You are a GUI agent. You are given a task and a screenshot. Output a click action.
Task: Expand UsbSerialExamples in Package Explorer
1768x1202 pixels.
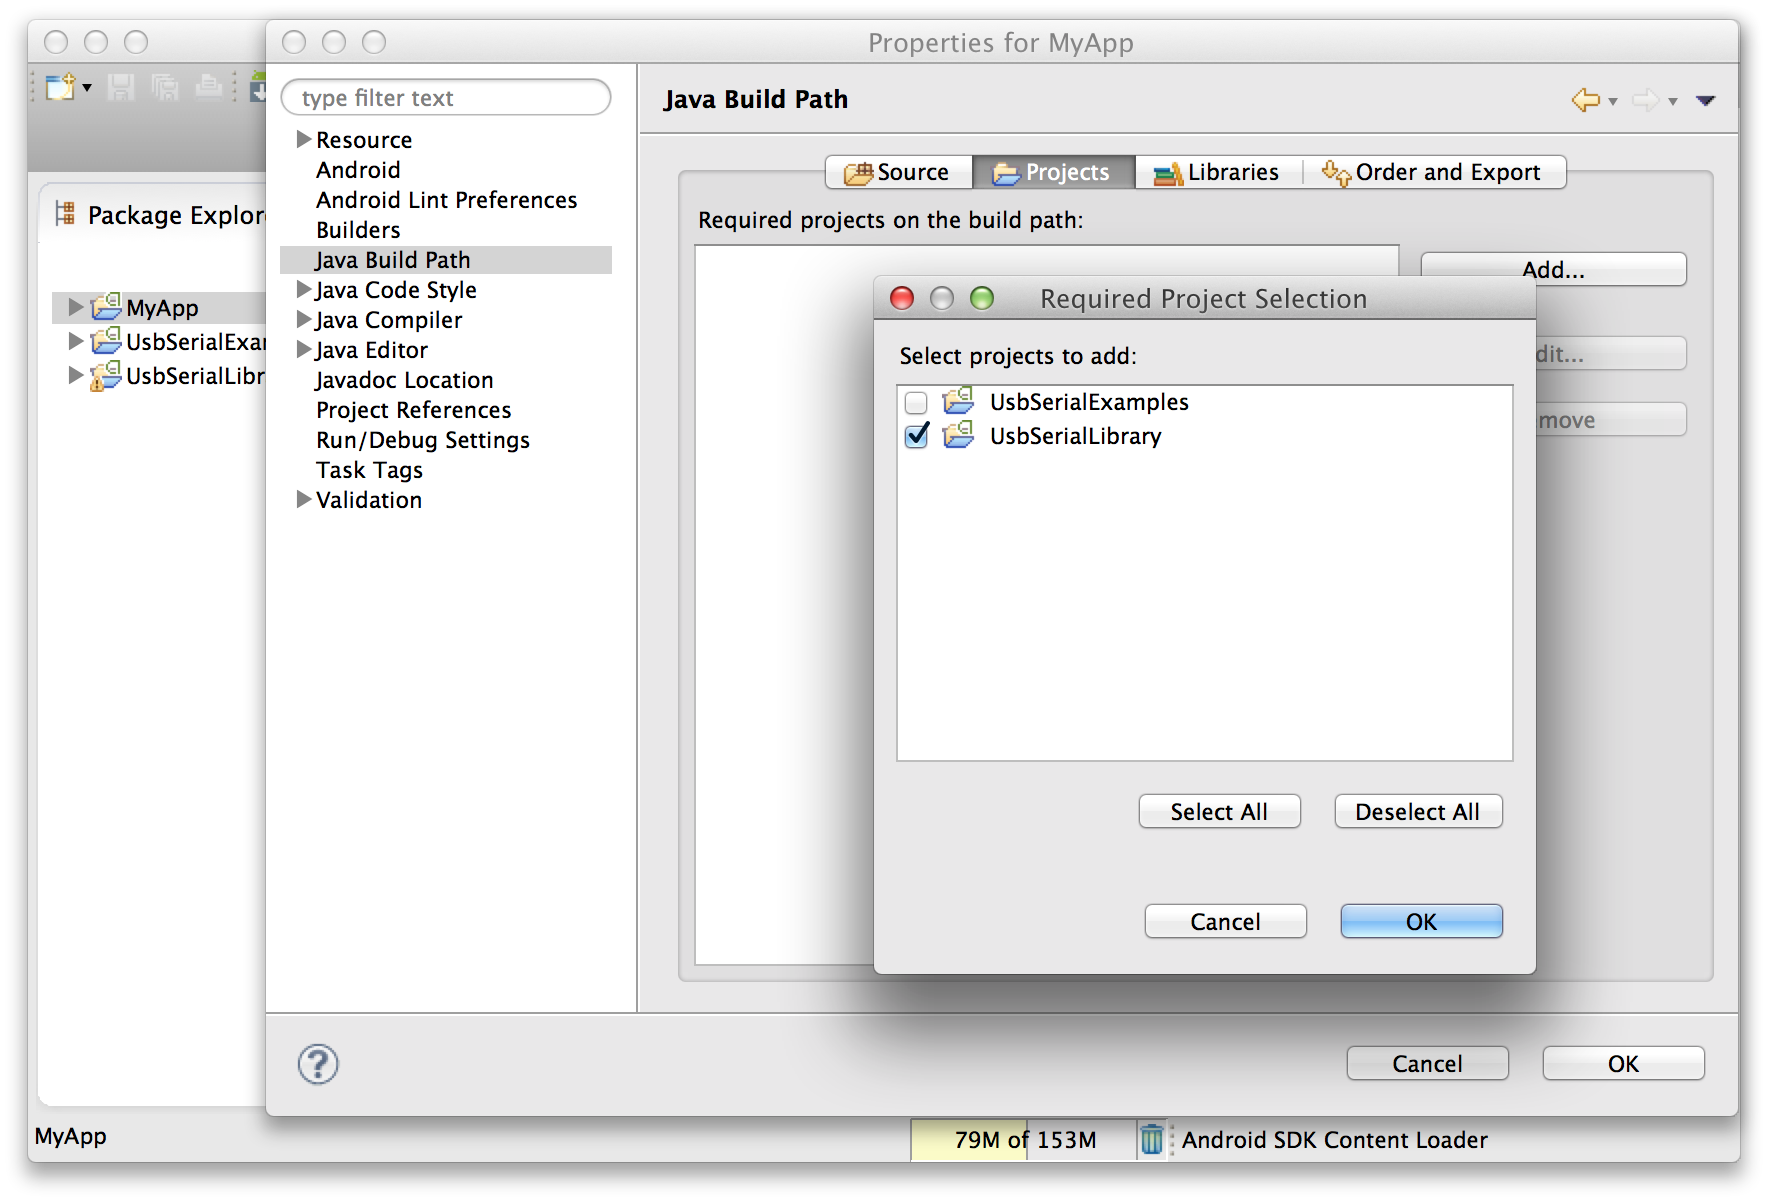[x=76, y=341]
